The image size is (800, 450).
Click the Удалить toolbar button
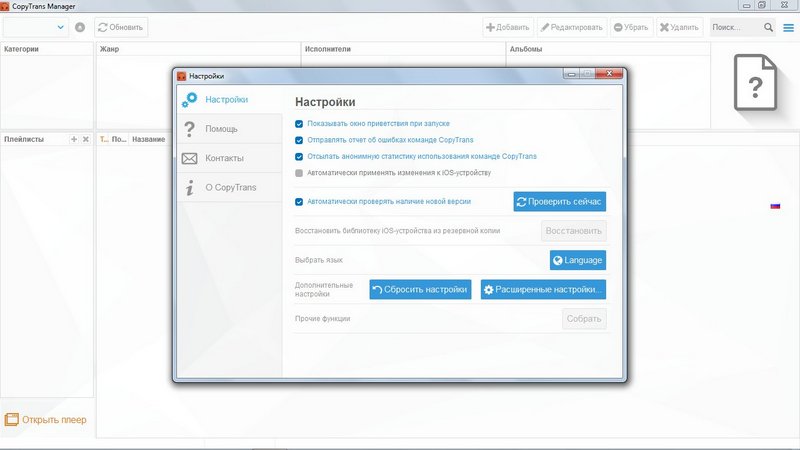pyautogui.click(x=679, y=27)
